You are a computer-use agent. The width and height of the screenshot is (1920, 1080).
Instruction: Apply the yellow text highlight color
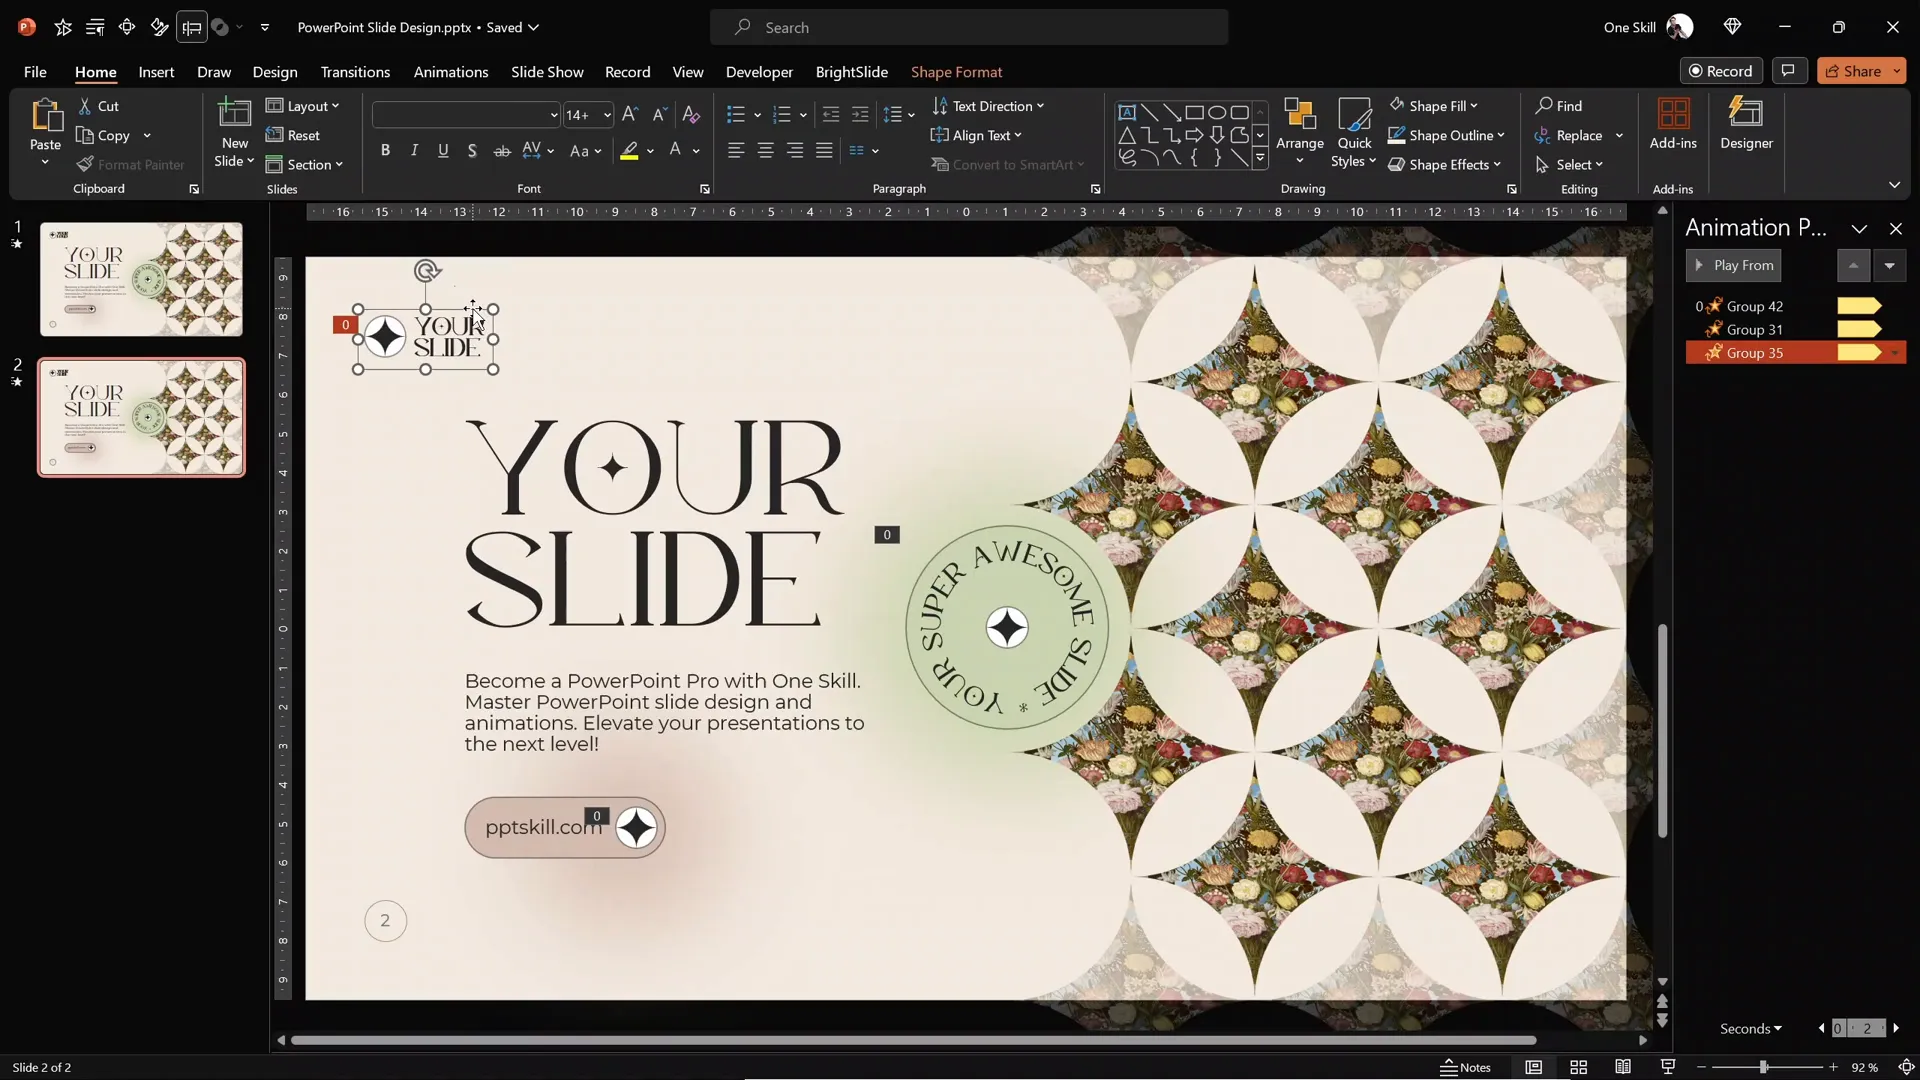(x=629, y=151)
